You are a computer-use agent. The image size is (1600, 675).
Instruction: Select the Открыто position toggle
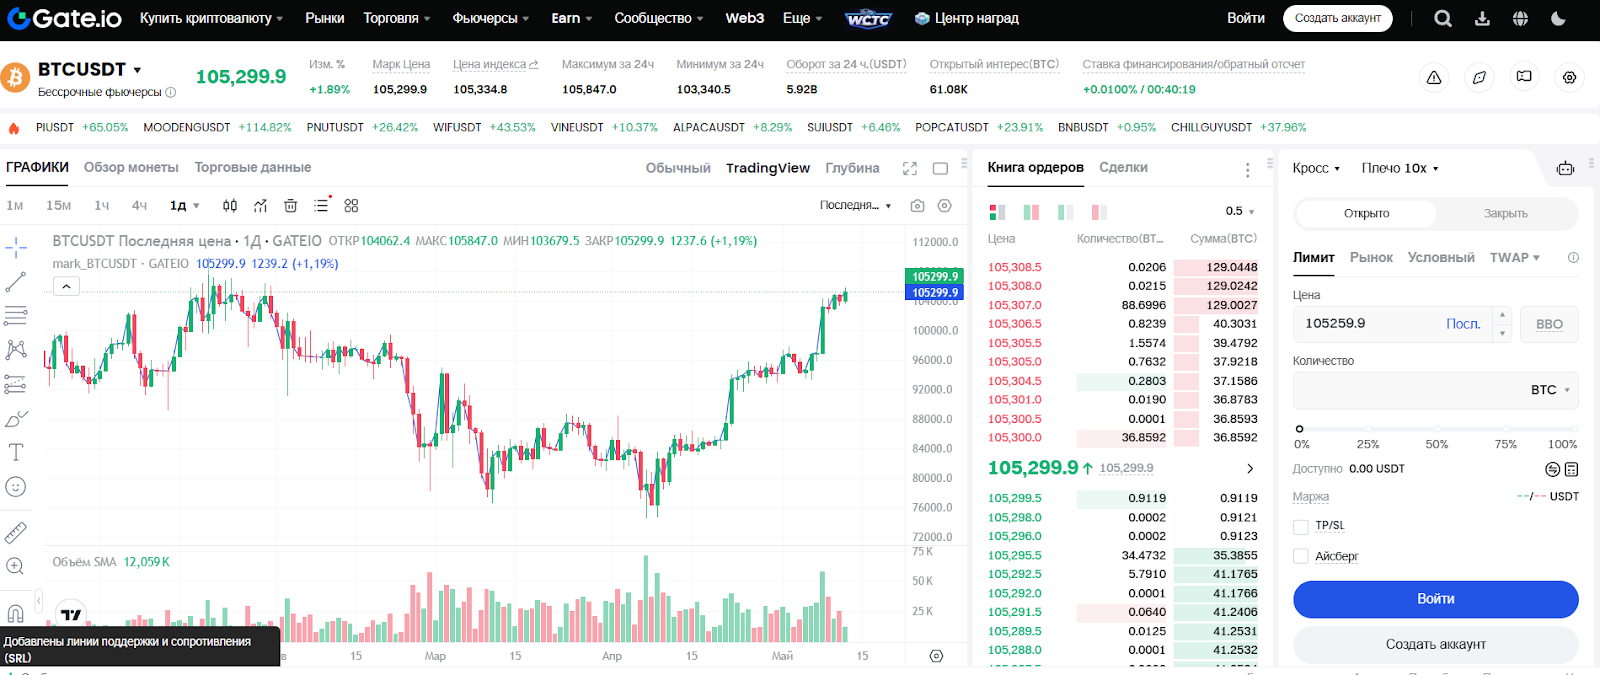click(1366, 213)
